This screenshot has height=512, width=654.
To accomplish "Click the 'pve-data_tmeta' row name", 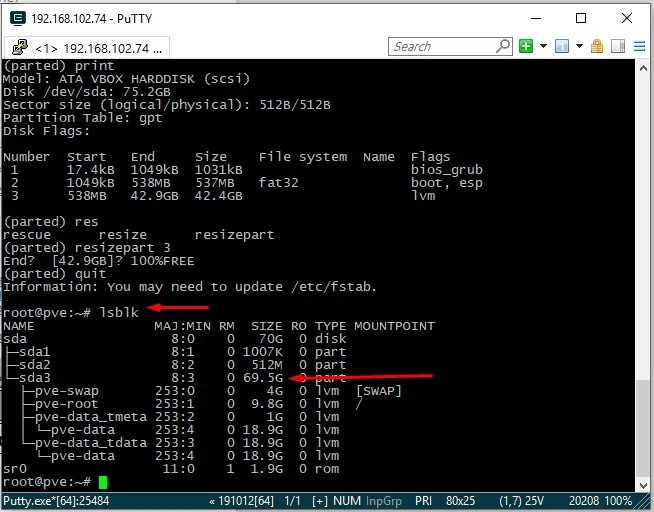I will pyautogui.click(x=91, y=417).
